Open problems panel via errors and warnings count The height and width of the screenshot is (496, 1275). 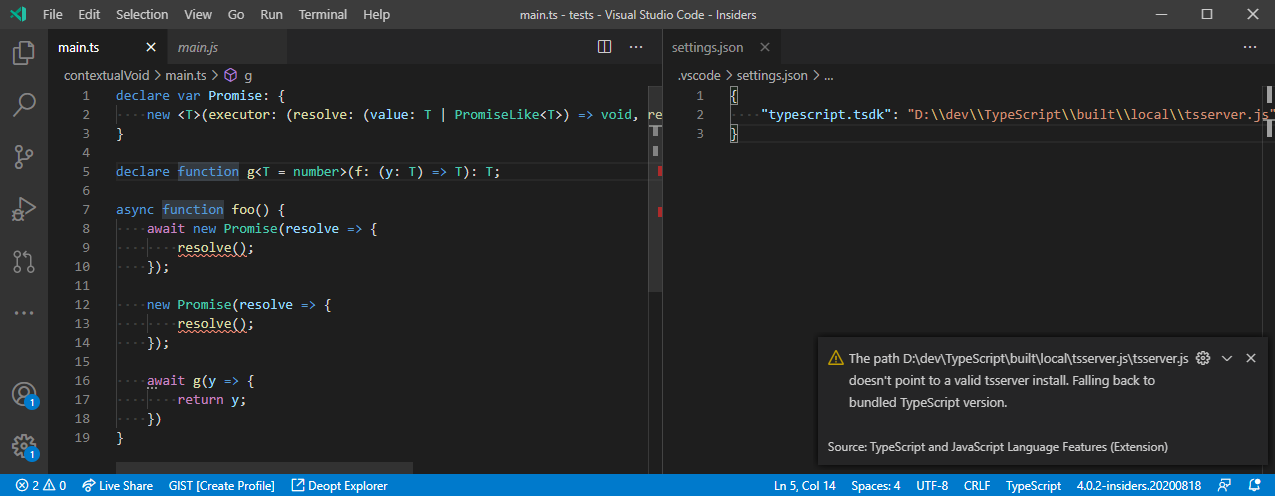(x=41, y=486)
